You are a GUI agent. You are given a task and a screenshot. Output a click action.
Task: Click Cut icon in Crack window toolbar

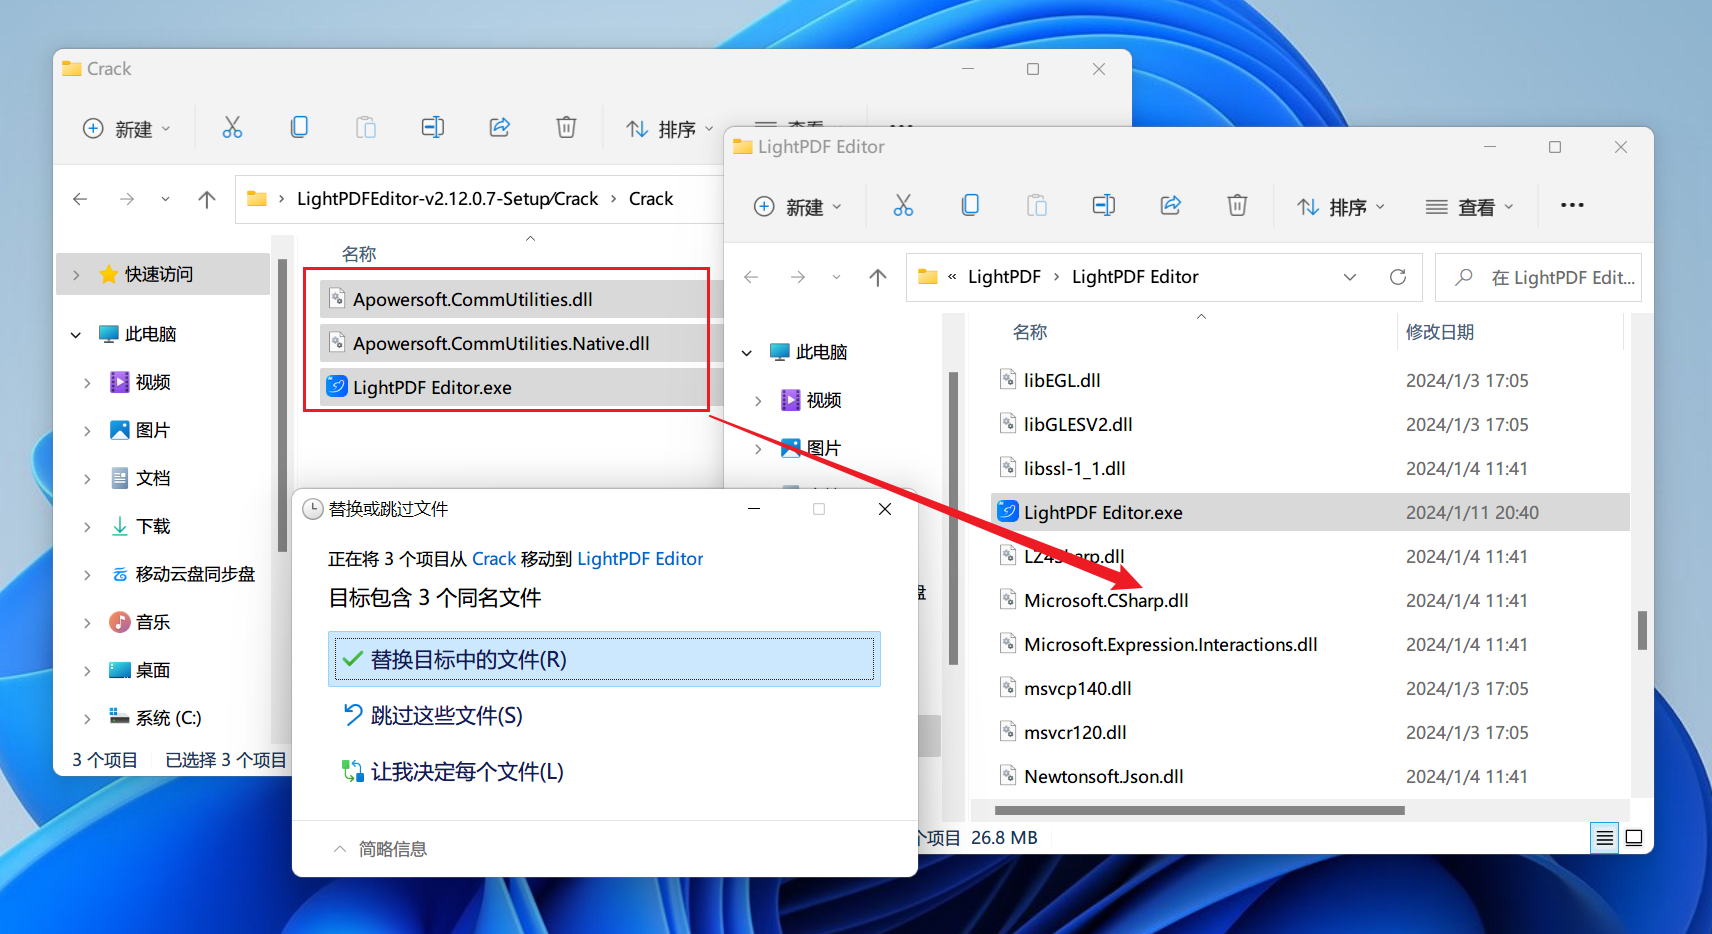(232, 127)
